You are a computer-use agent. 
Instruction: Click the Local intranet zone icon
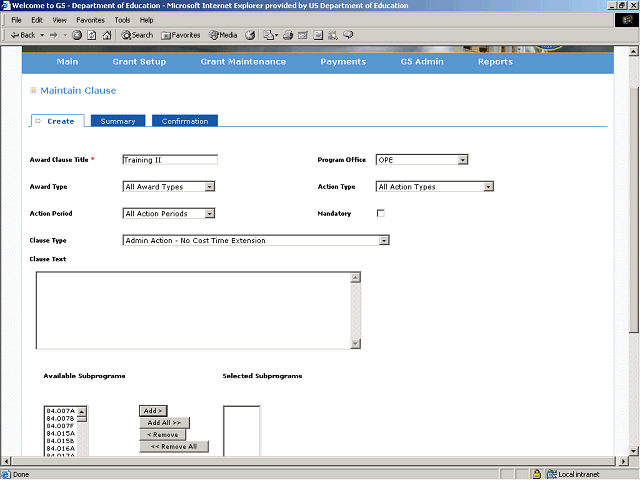552,474
